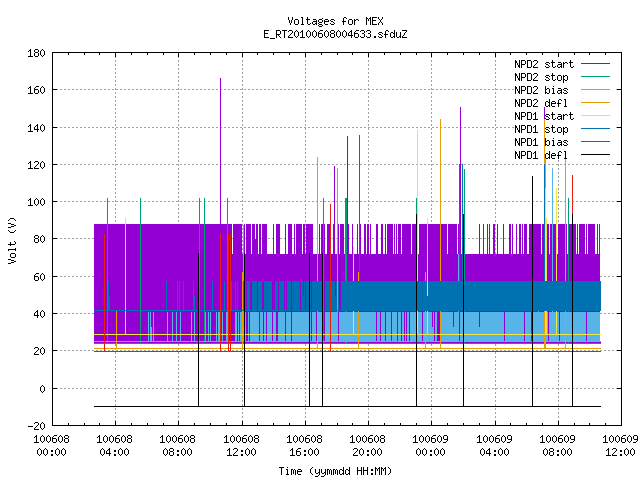Click the y-axis tick value 80

[x=39, y=239]
